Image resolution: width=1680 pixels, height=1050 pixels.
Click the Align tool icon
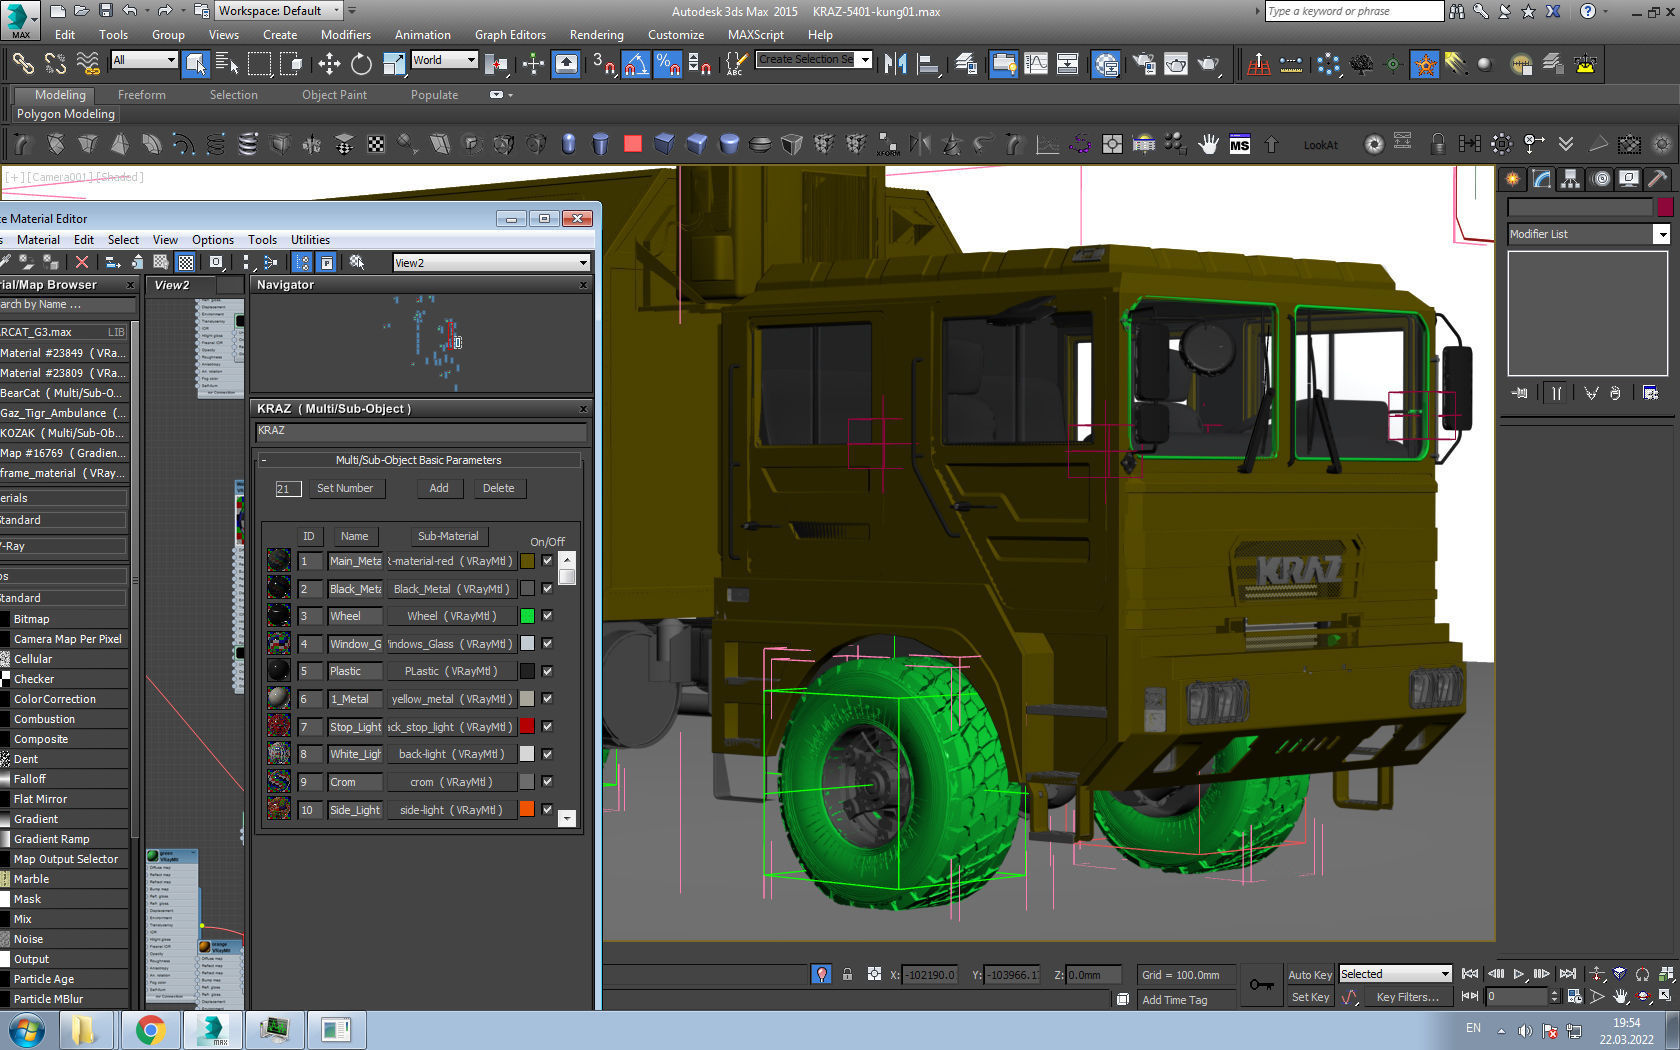coord(928,64)
